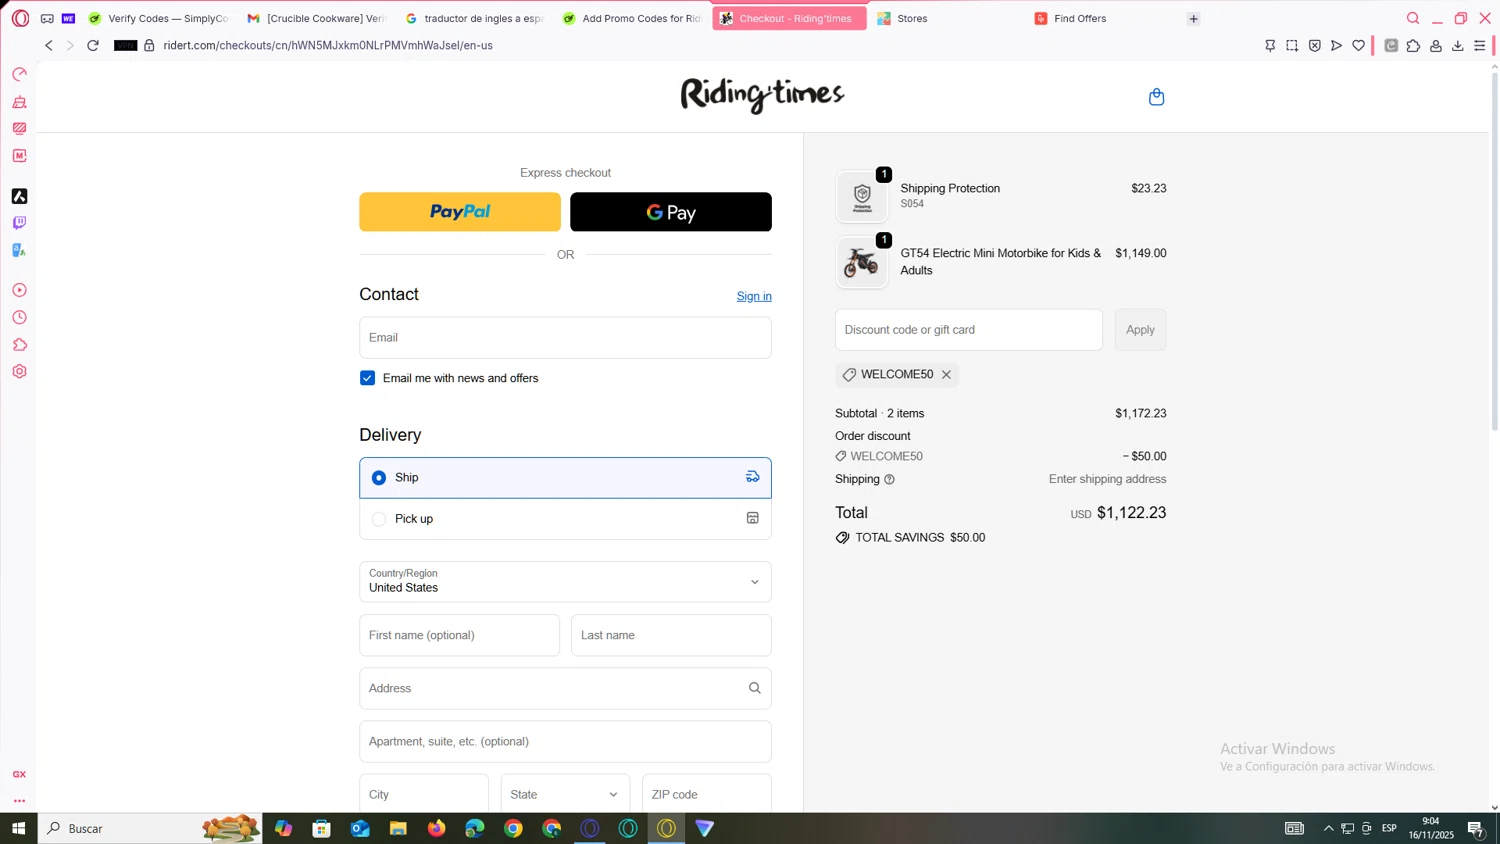Viewport: 1500px width, 844px height.
Task: Toggle the VPN badge in address bar
Action: point(125,45)
